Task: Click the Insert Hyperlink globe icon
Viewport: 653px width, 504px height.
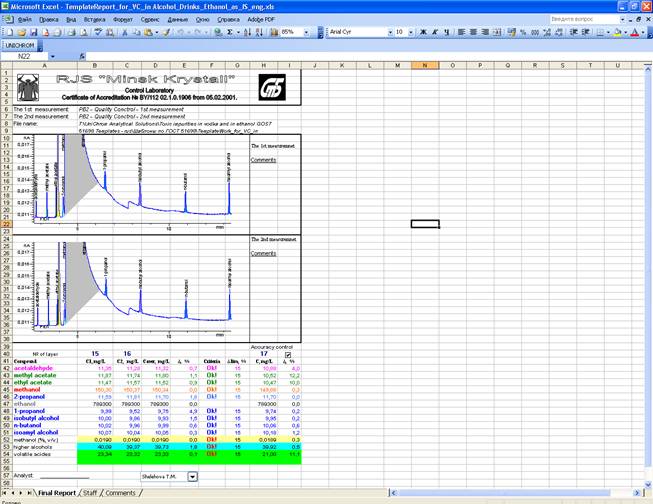Action: 217,32
